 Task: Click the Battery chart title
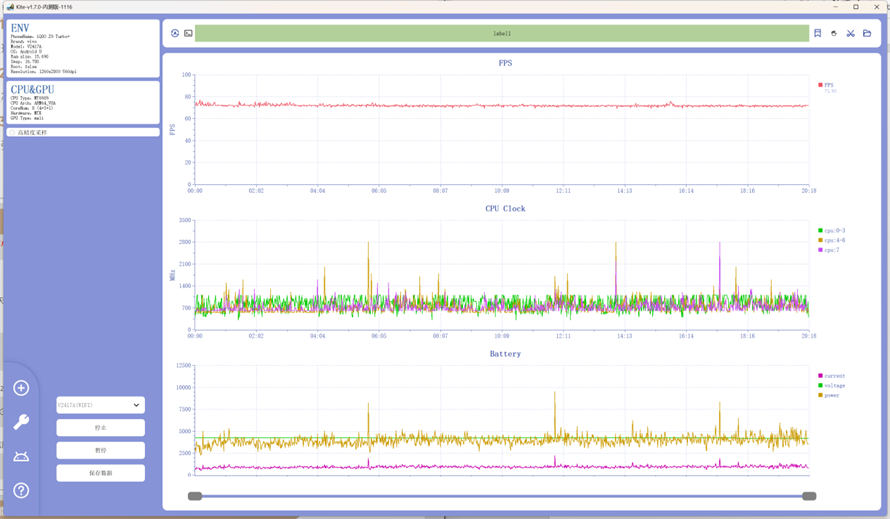(x=505, y=354)
